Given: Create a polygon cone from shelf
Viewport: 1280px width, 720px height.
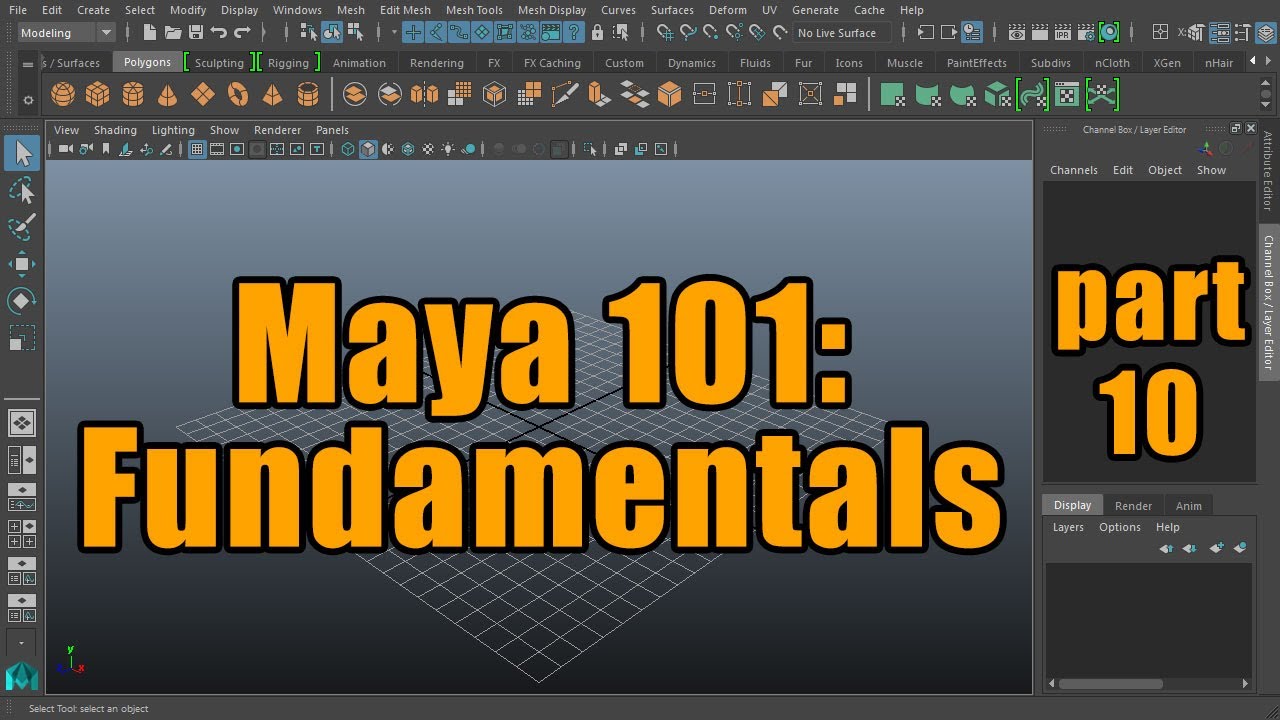Looking at the screenshot, I should click(x=168, y=95).
